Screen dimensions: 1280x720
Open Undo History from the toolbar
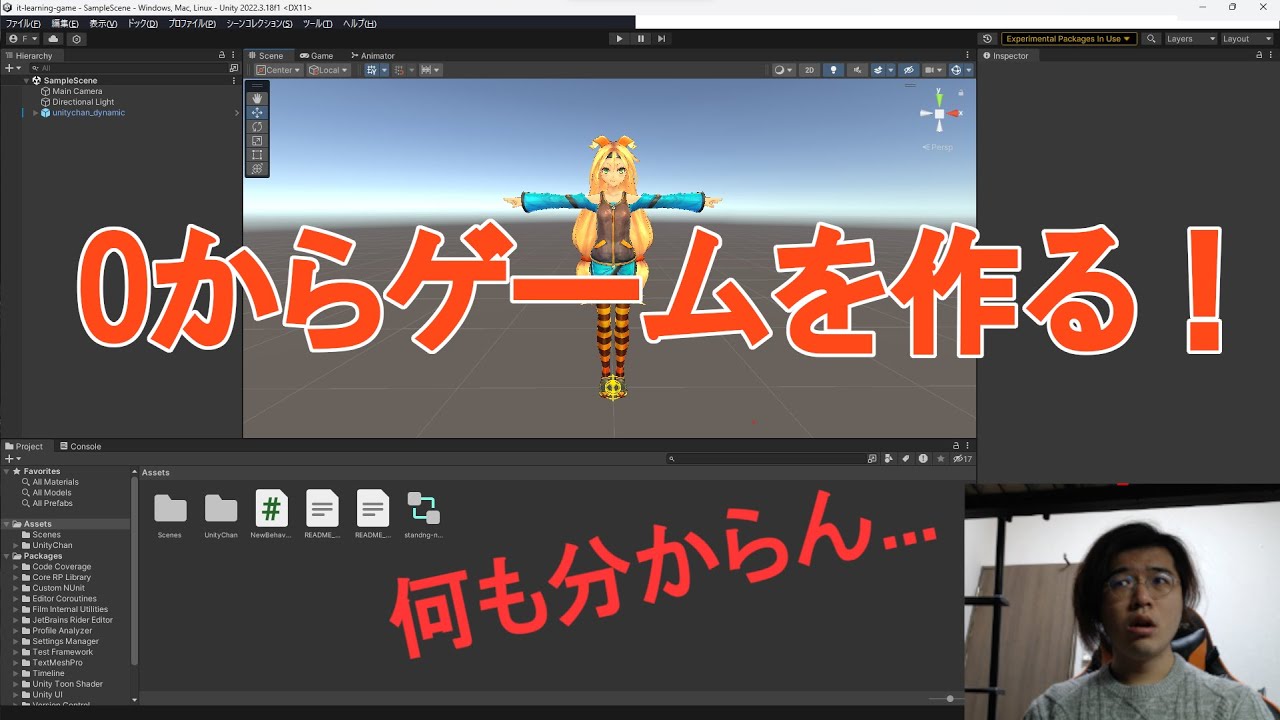coord(987,39)
